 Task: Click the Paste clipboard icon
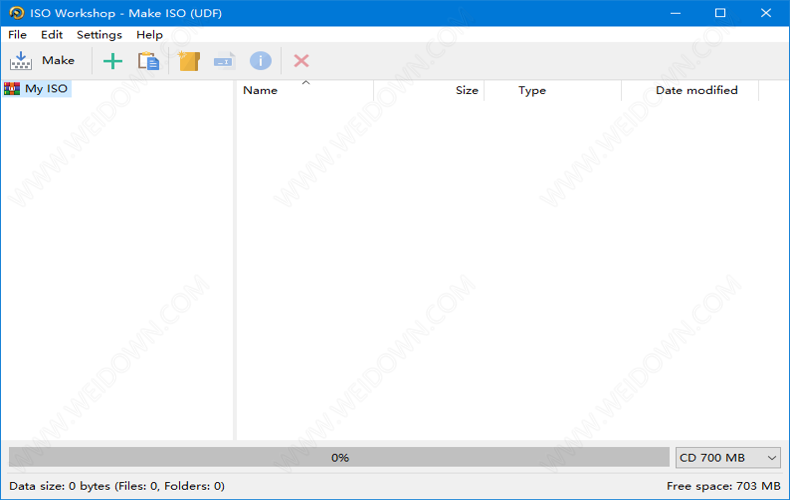[x=148, y=61]
